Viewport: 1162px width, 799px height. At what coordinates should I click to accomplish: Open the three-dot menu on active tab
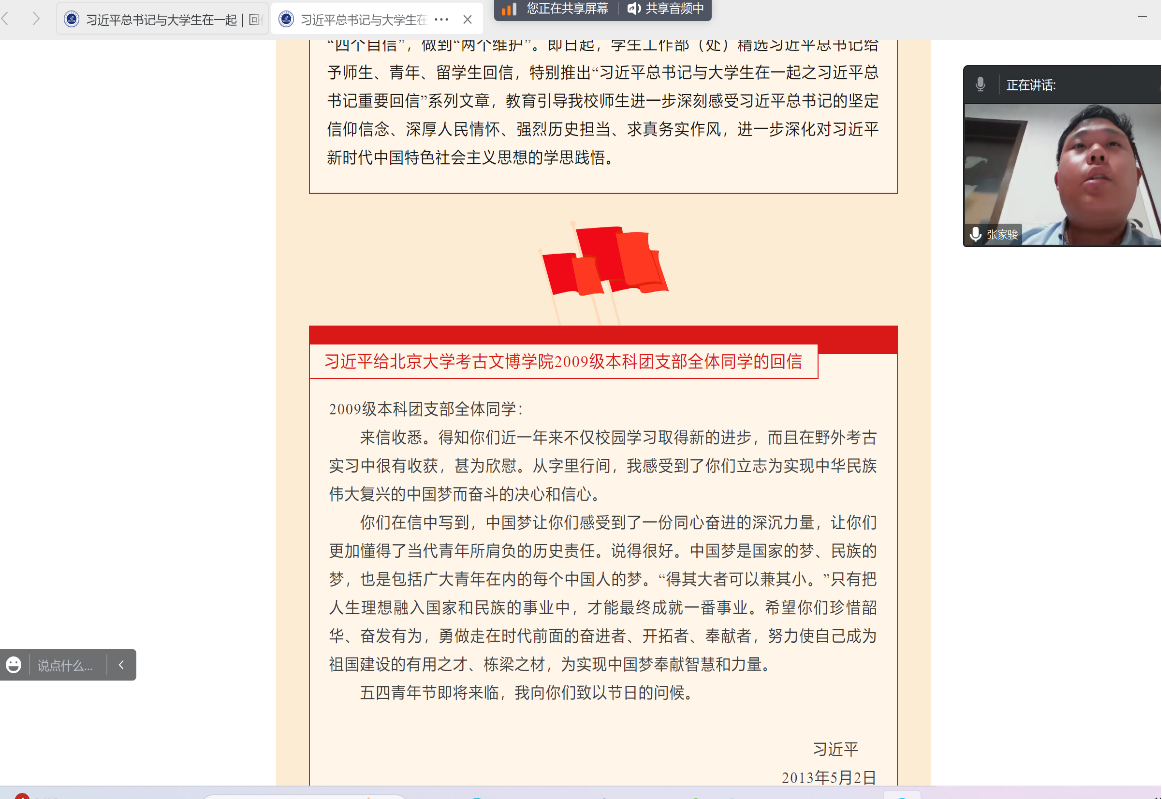click(442, 19)
